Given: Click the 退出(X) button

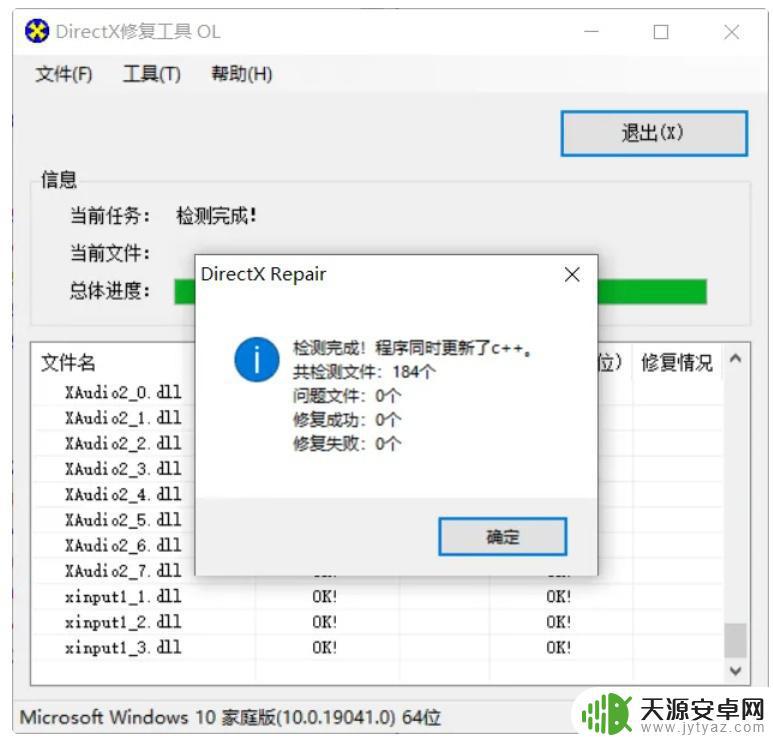Looking at the screenshot, I should tap(654, 133).
